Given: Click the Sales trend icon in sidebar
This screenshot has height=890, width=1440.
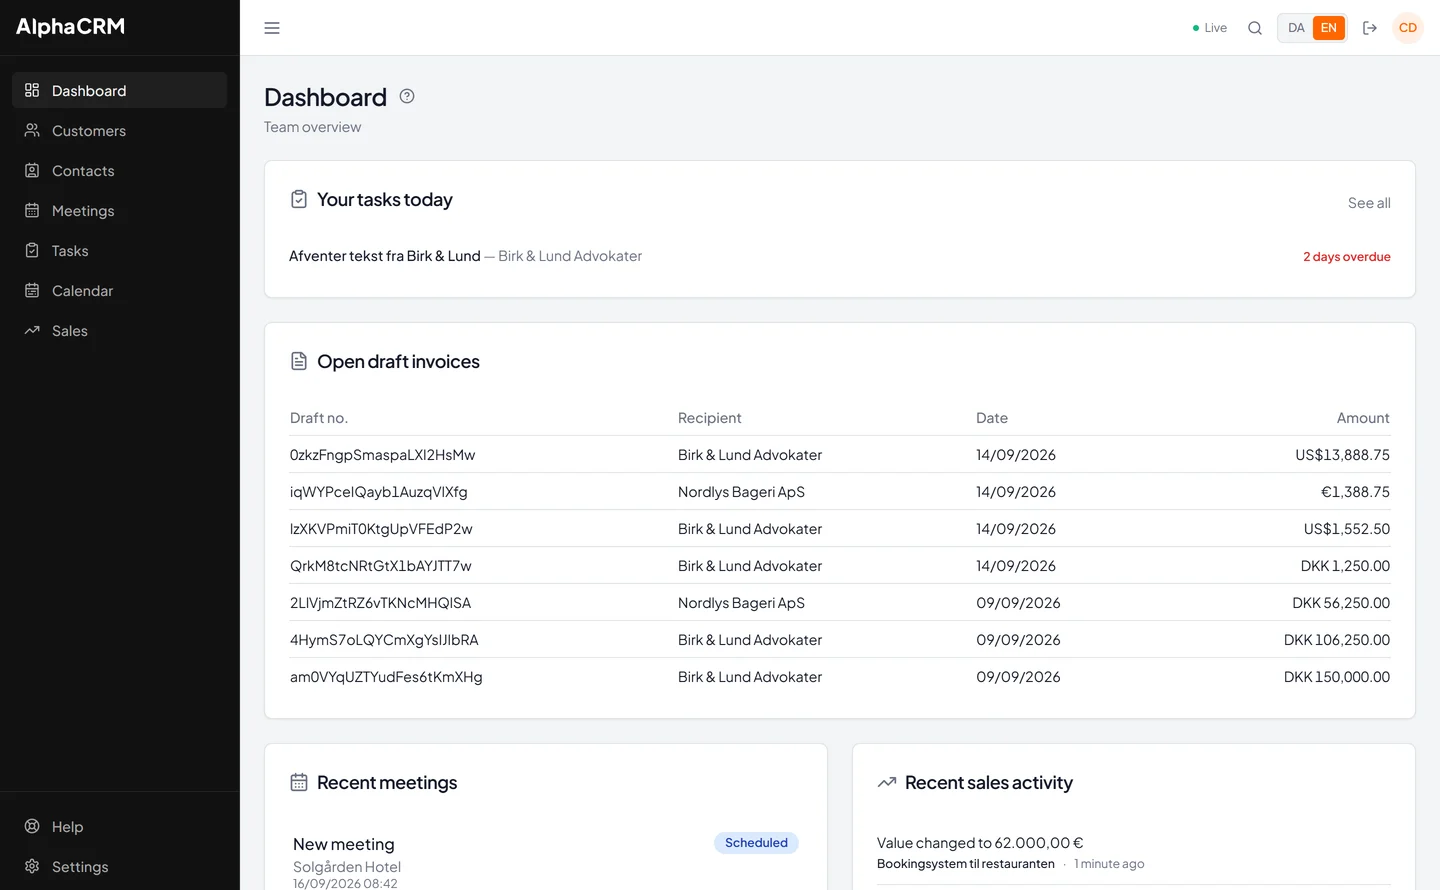Looking at the screenshot, I should (32, 330).
